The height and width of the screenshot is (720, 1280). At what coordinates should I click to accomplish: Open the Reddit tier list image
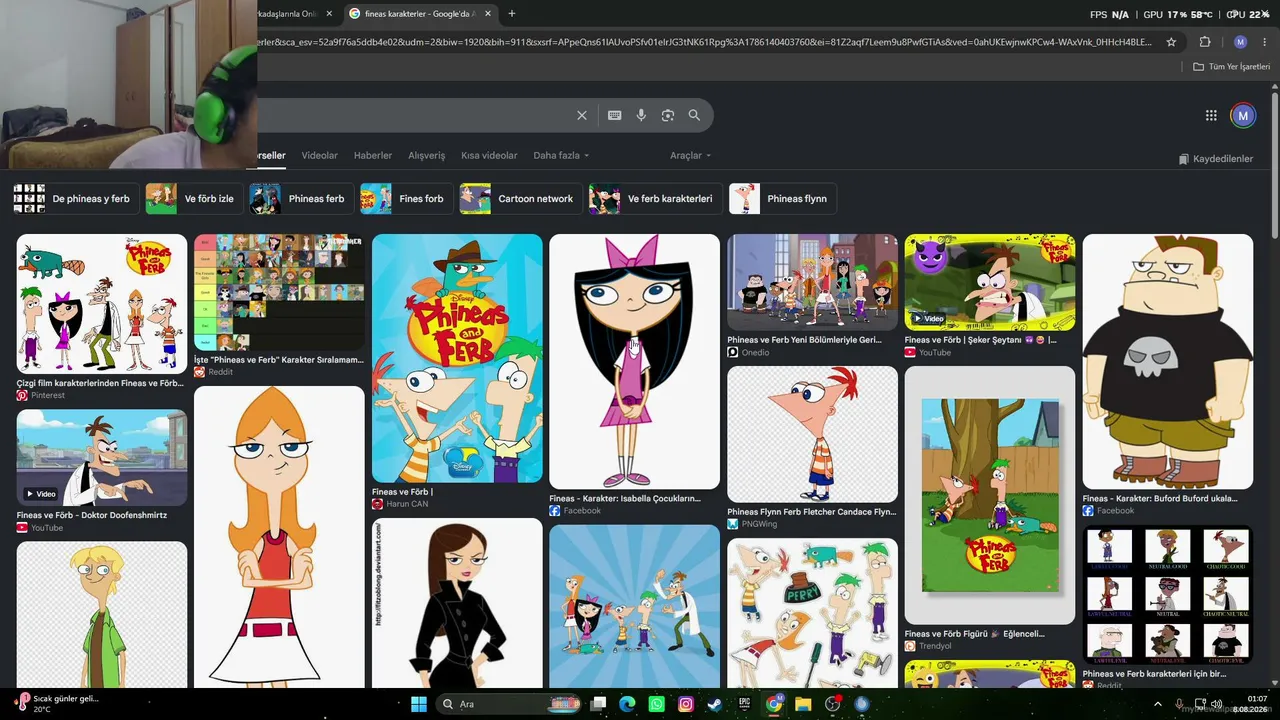(279, 292)
